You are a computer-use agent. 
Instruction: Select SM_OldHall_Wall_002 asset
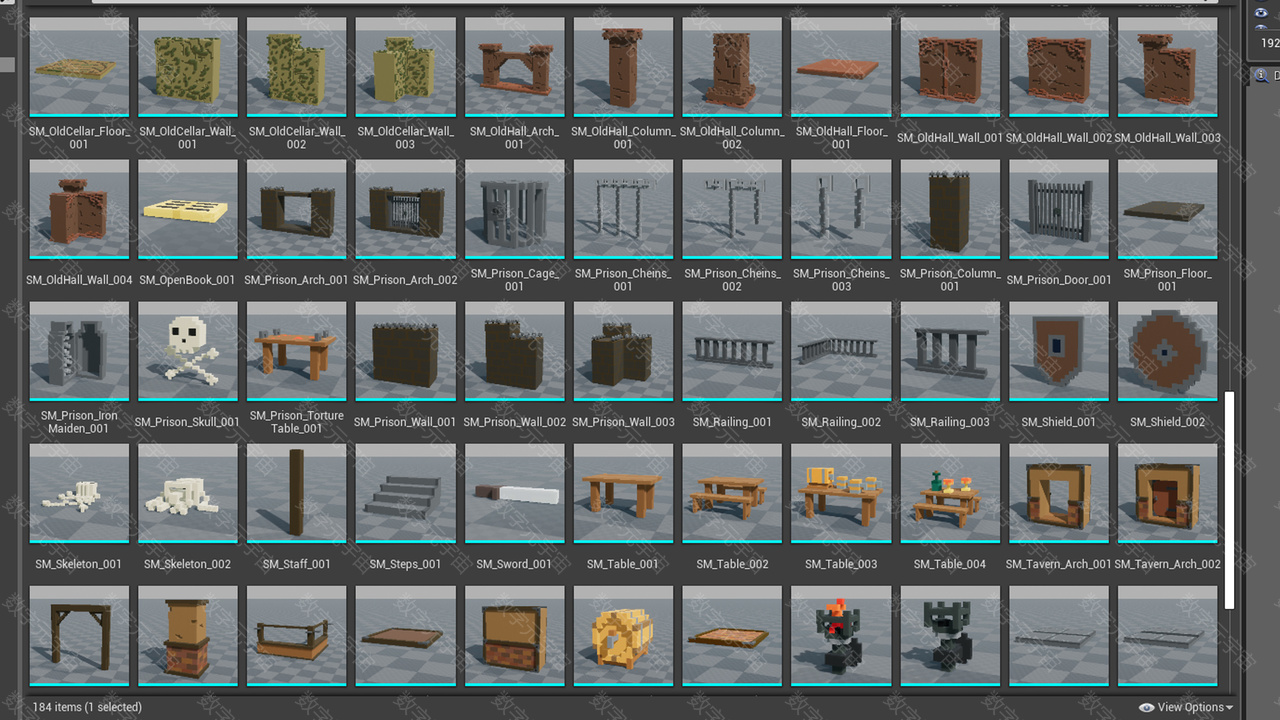[1059, 67]
